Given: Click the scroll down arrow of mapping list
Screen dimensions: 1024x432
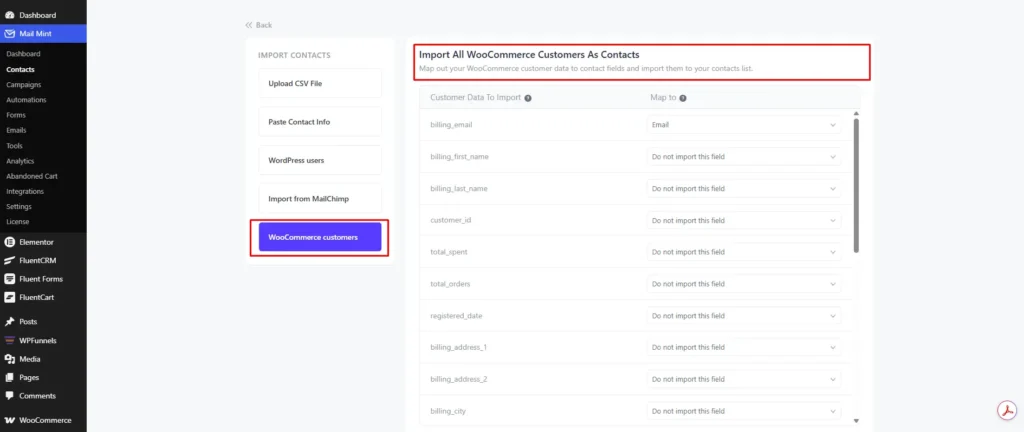Looking at the screenshot, I should point(856,421).
